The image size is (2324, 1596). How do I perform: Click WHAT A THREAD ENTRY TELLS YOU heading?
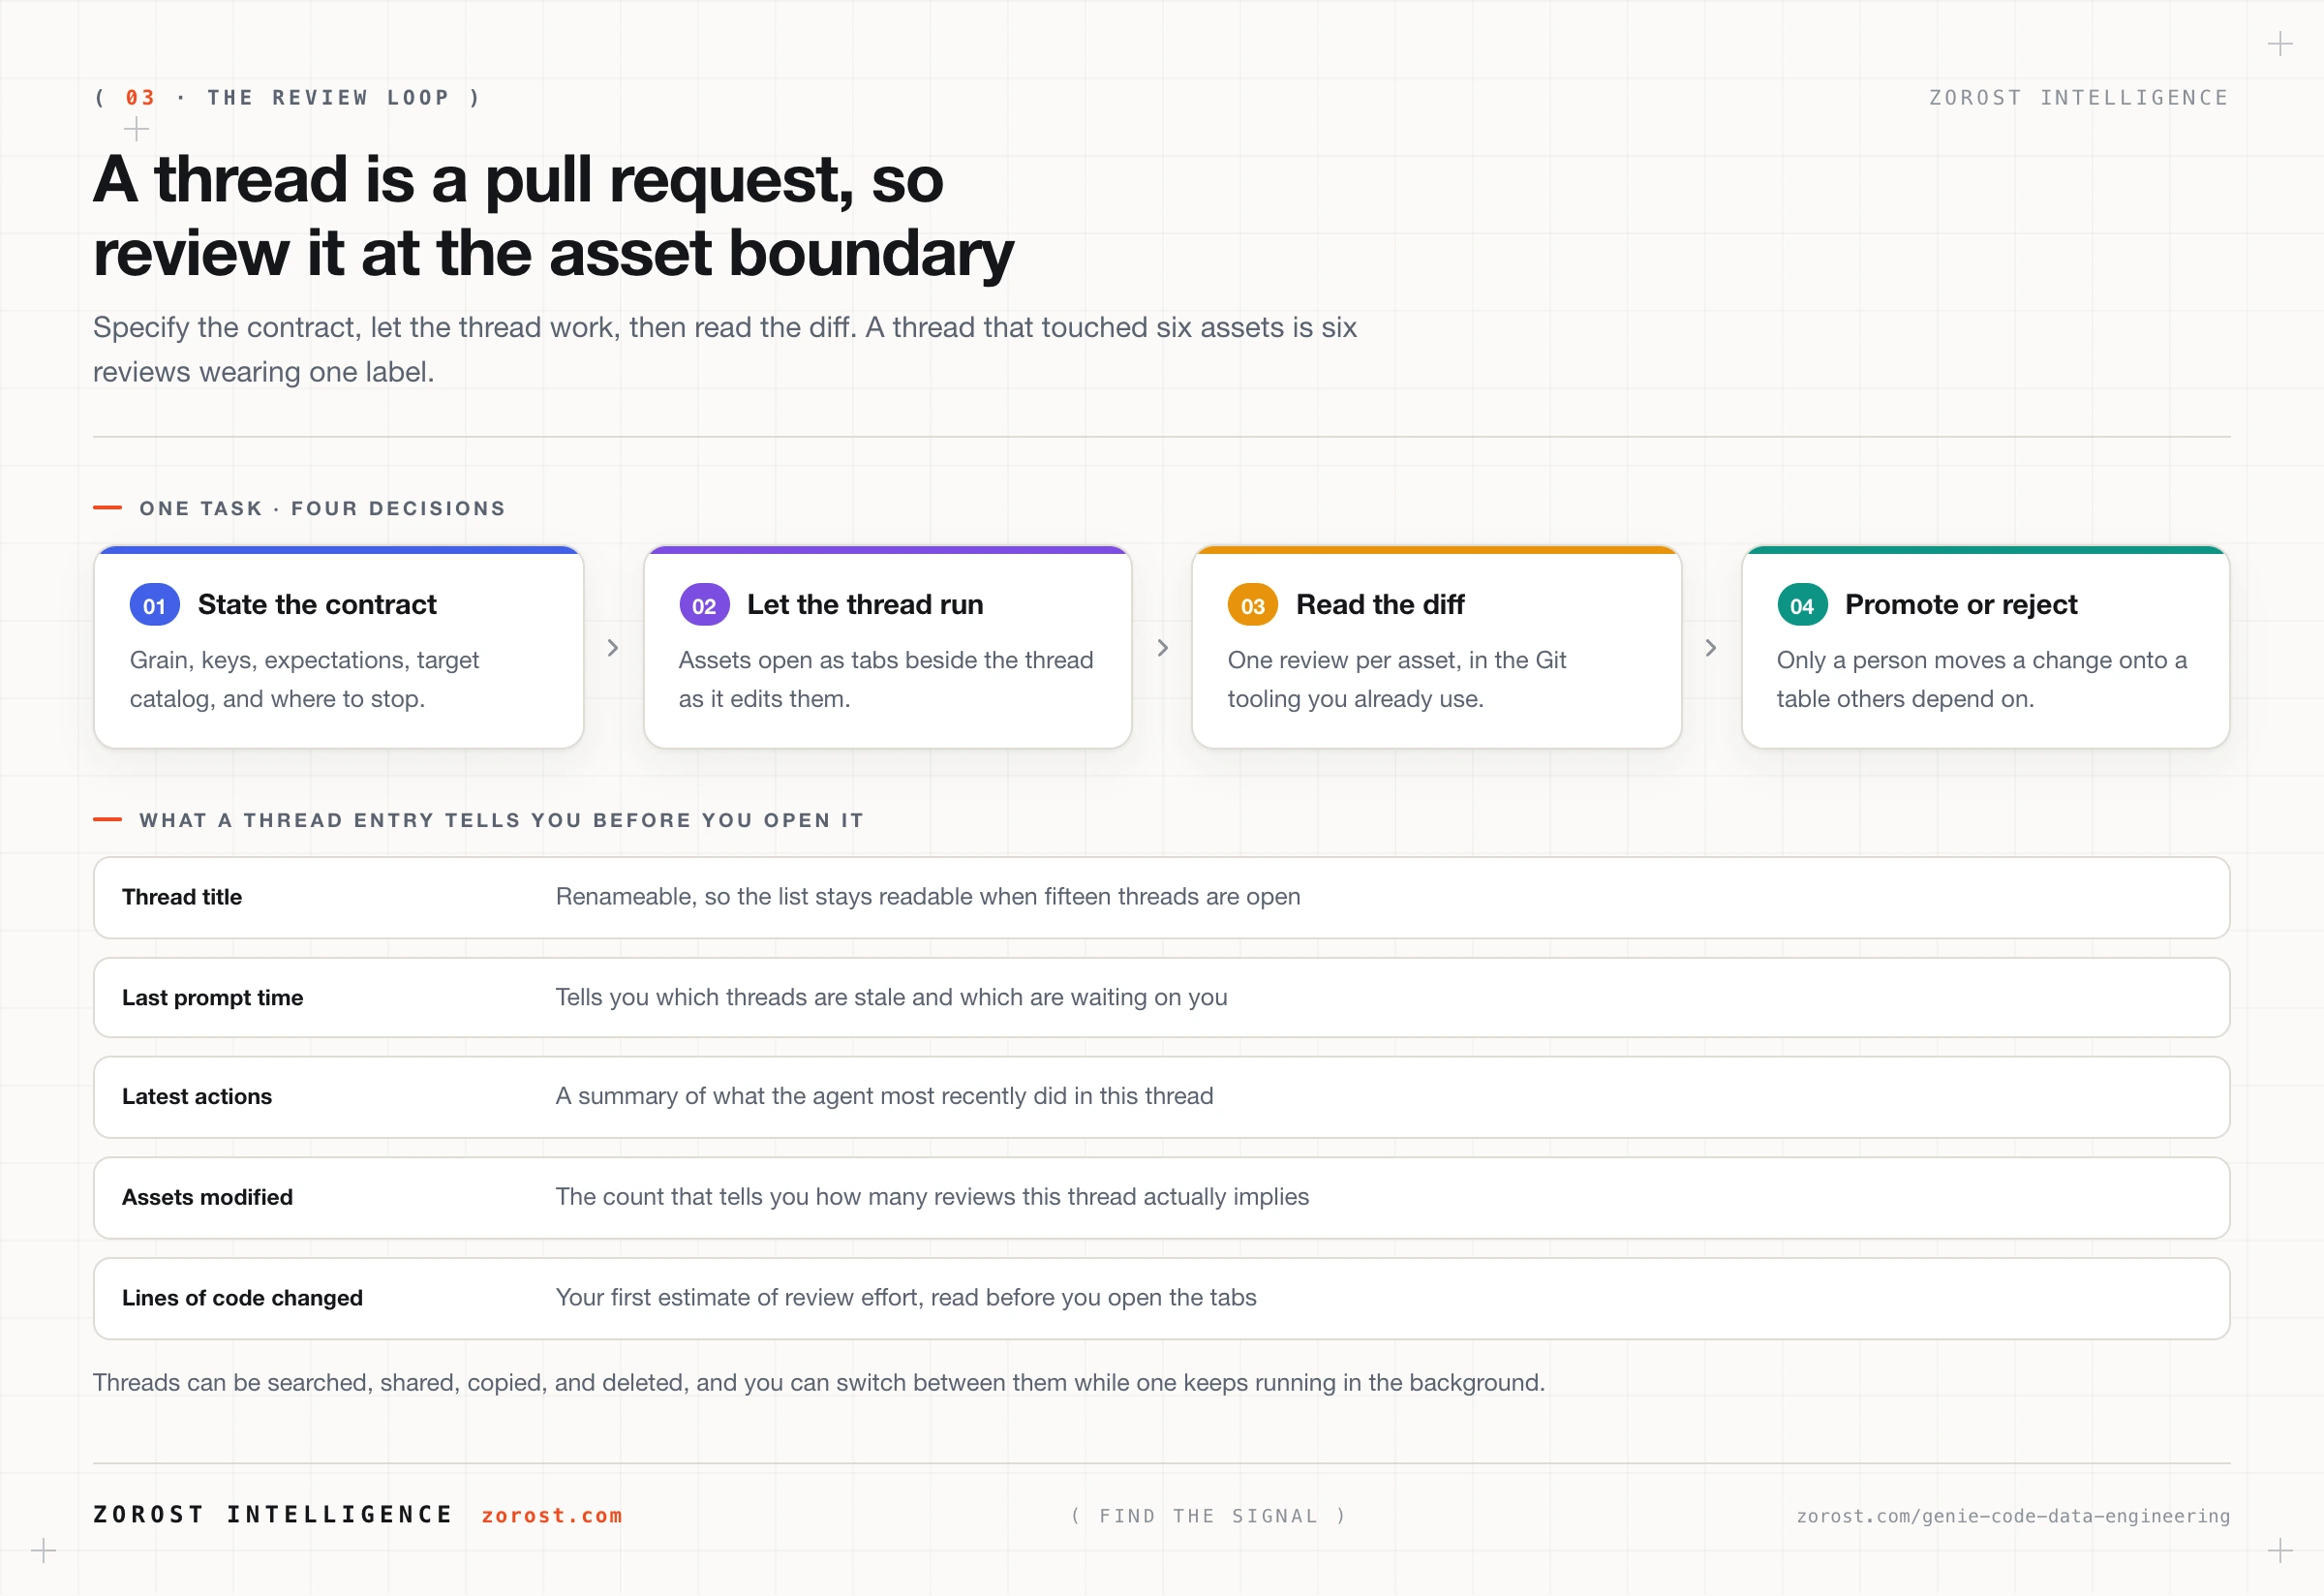(x=501, y=821)
